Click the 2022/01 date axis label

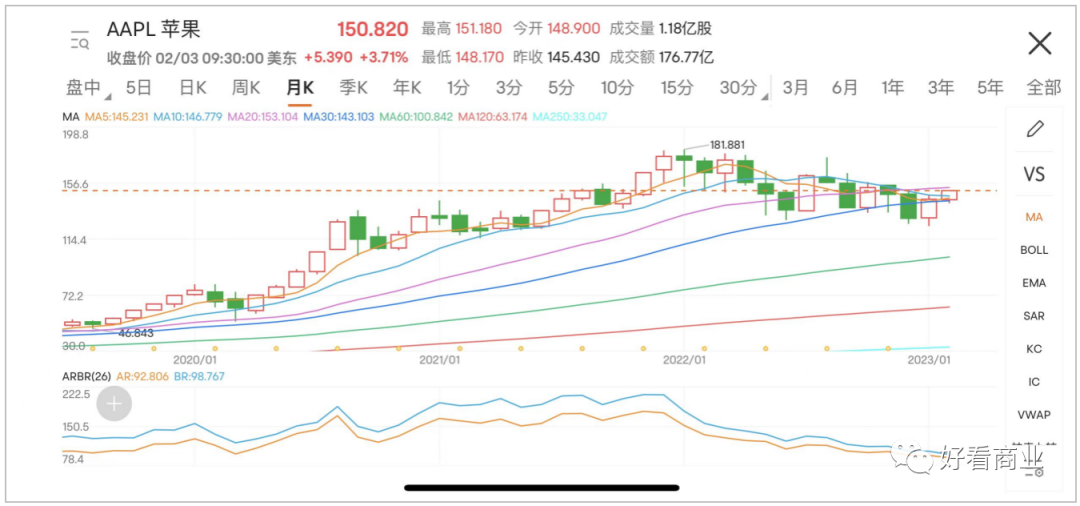pos(683,359)
